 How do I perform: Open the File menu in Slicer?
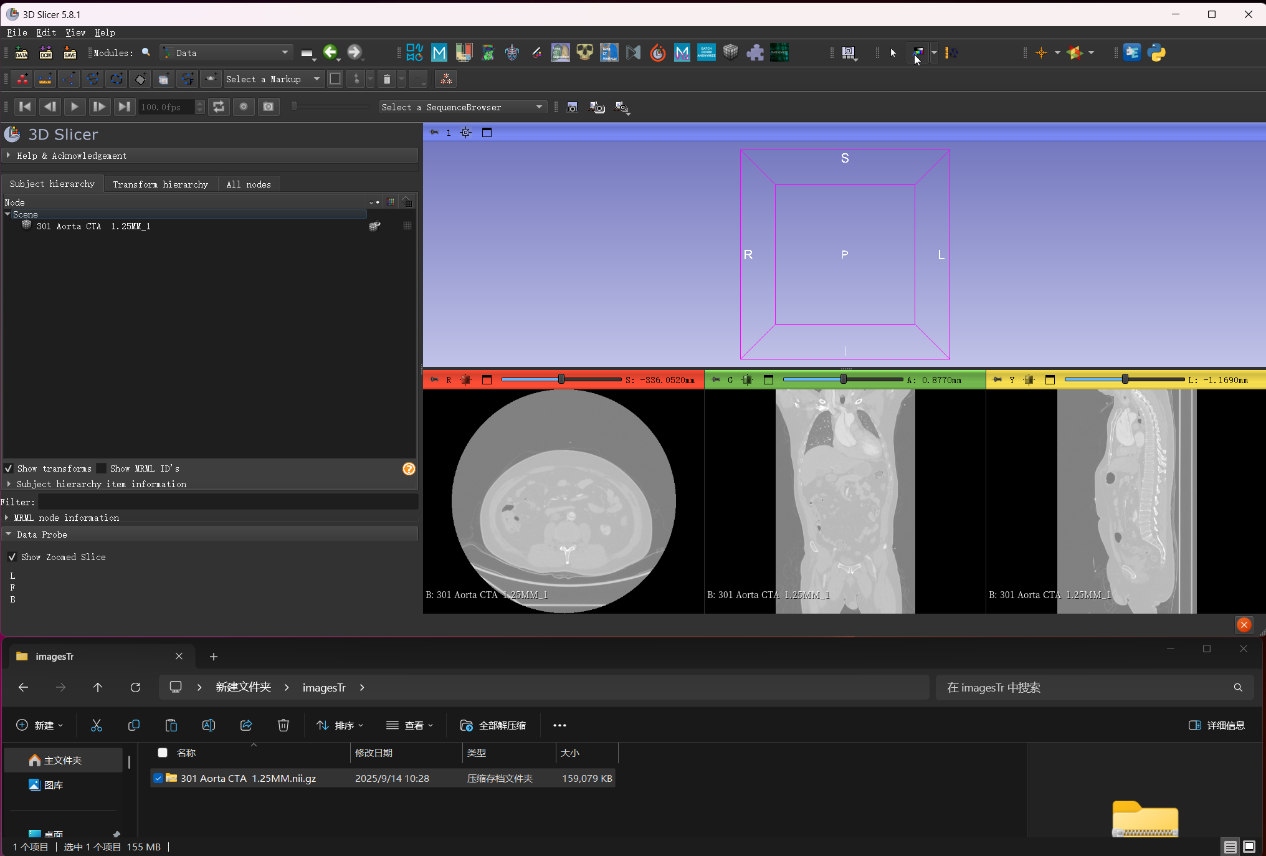click(x=17, y=32)
